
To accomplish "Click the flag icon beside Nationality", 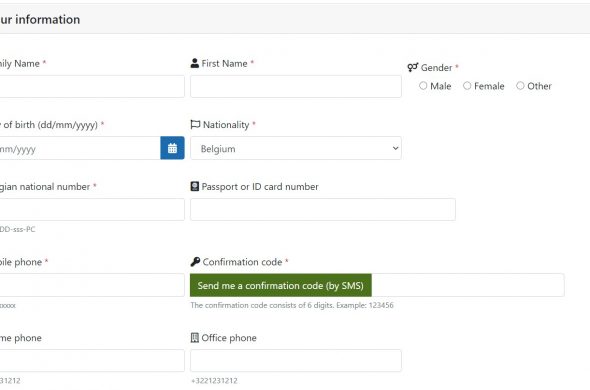I will [195, 125].
